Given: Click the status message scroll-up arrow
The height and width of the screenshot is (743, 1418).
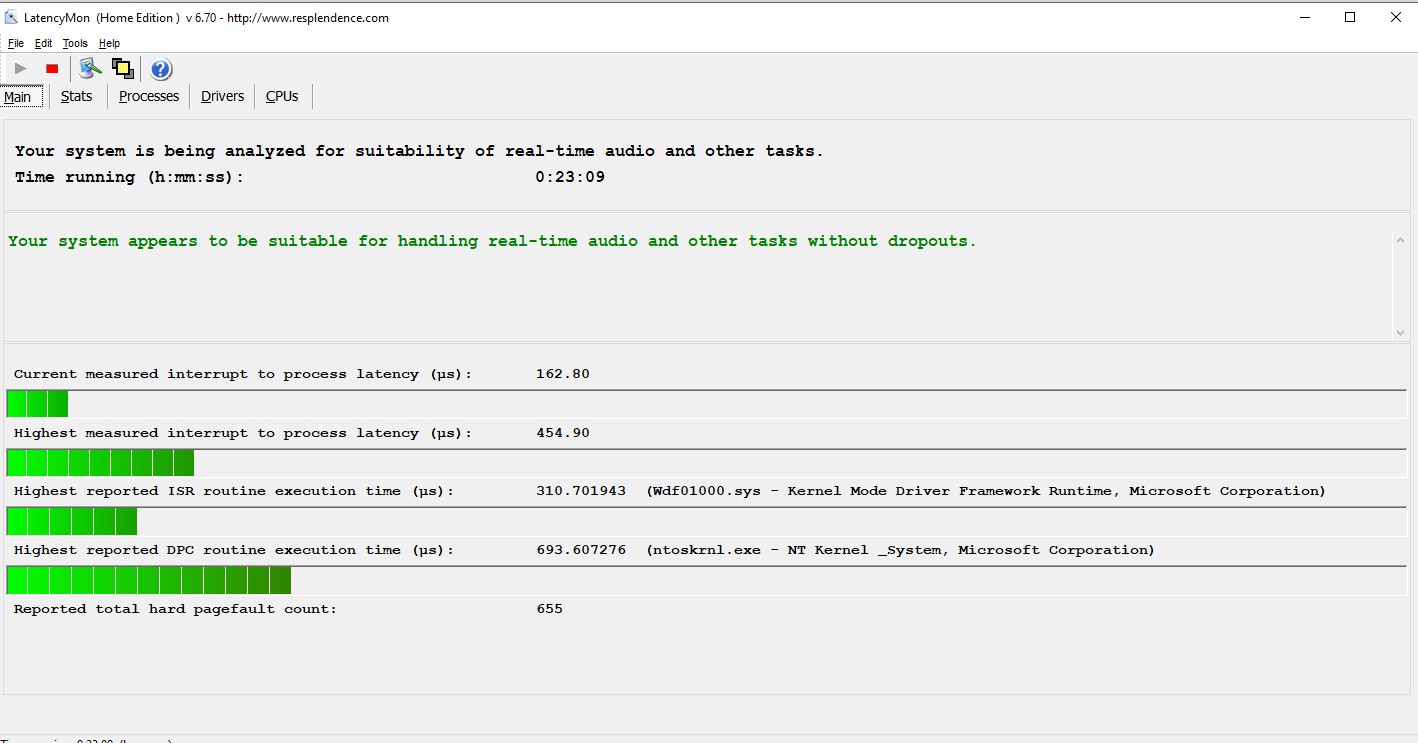Looking at the screenshot, I should [x=1398, y=240].
